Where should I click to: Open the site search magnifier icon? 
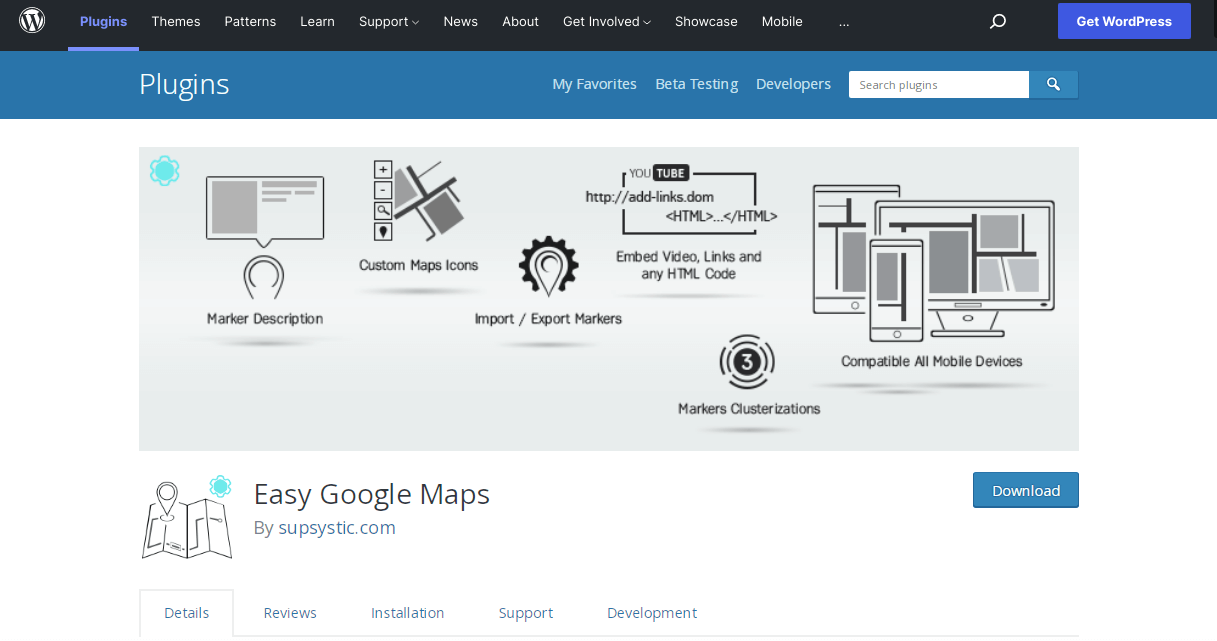point(996,21)
